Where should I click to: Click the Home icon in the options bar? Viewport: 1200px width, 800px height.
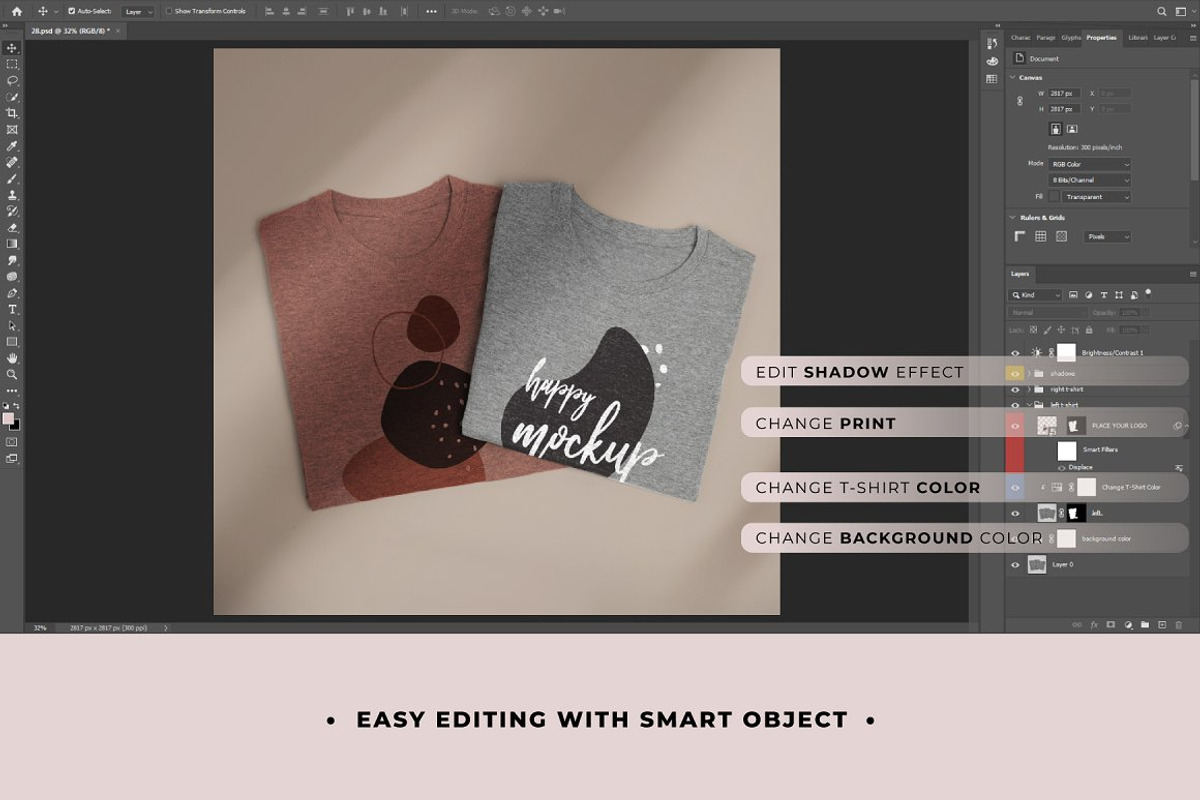16,11
